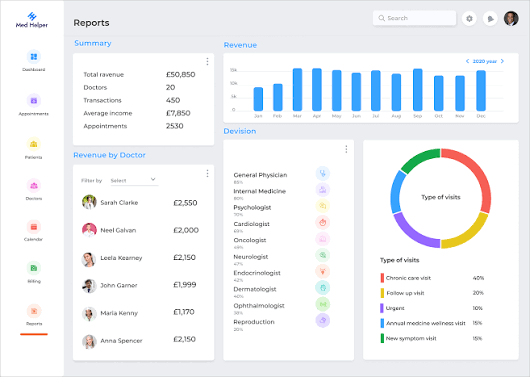Click the Jan revenue bar
The width and height of the screenshot is (530, 377).
pos(258,99)
